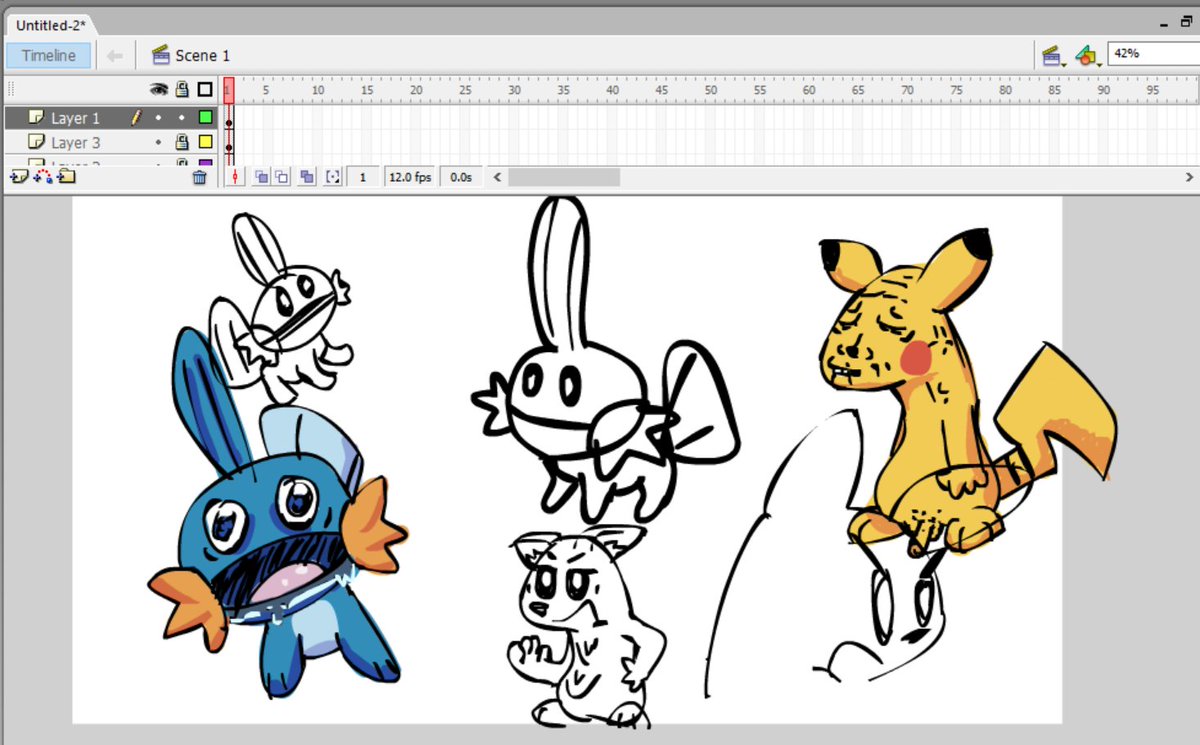Toggle the Onion Skin Outlines button

(x=282, y=177)
